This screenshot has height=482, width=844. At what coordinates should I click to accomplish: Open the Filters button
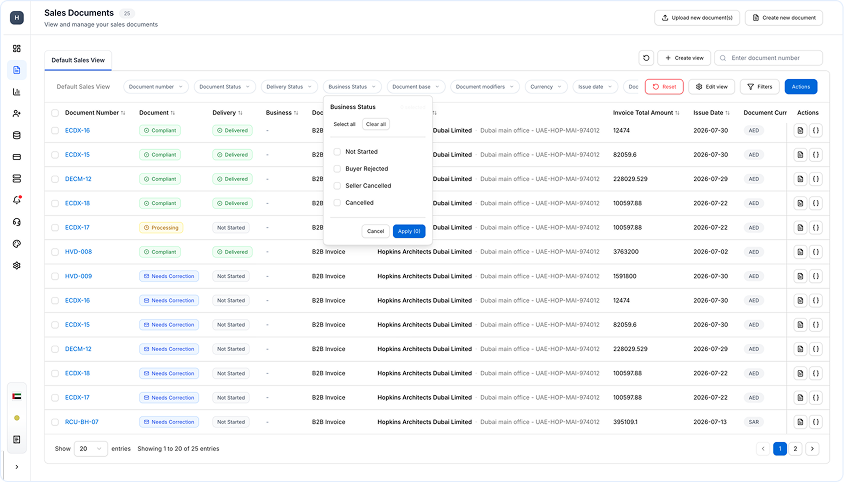point(759,87)
